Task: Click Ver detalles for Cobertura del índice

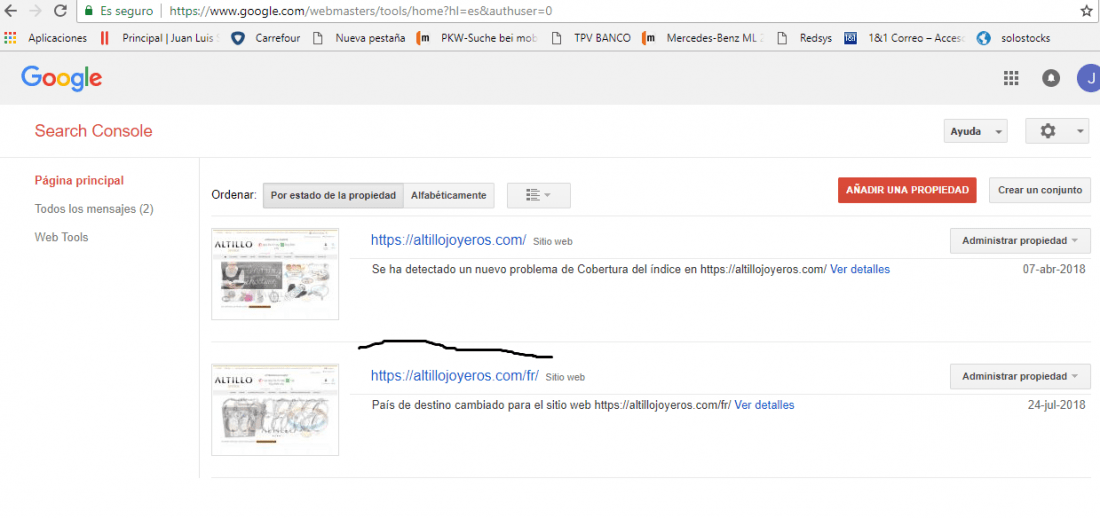Action: coord(860,270)
